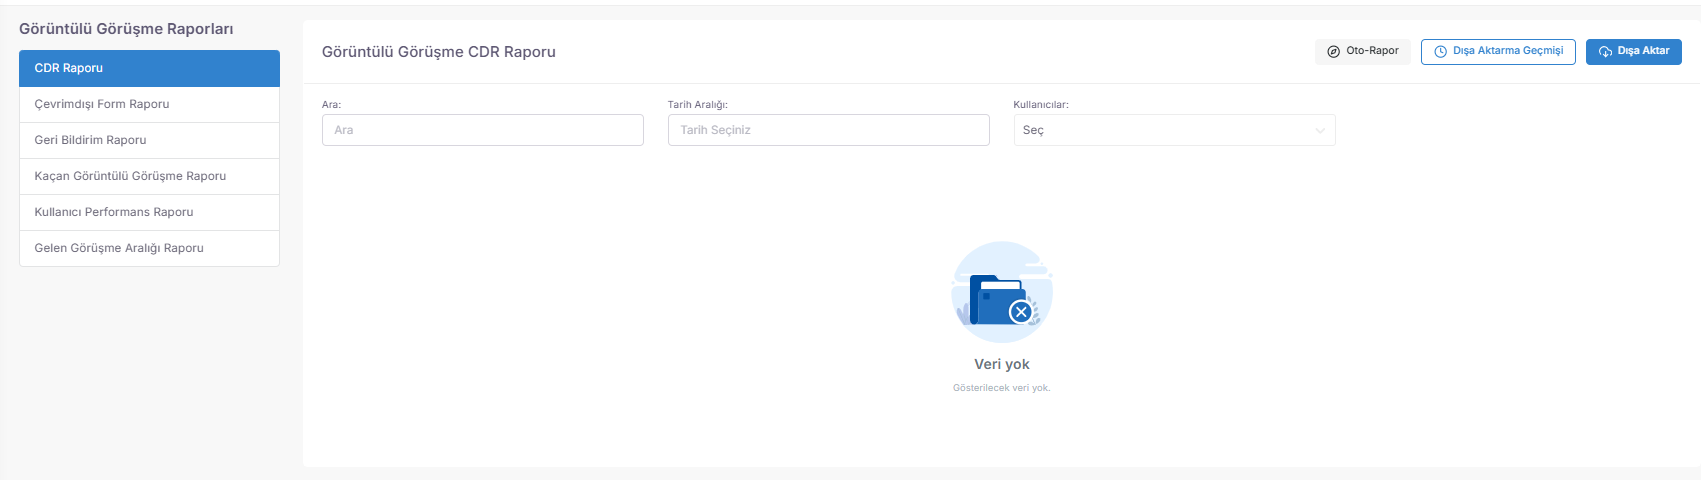
Task: Click the cloud download icon on Dışa Aktar
Action: click(x=1605, y=51)
